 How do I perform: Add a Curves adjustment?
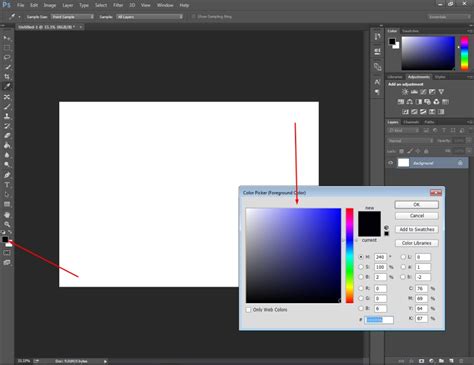[423, 92]
